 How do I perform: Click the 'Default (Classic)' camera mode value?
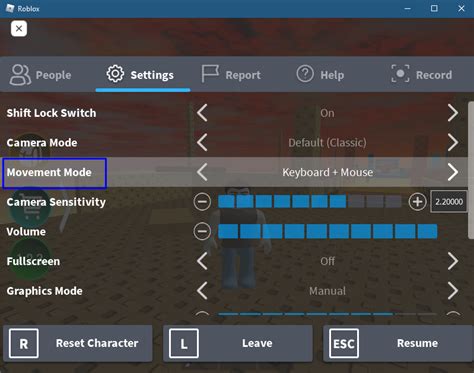tap(327, 143)
